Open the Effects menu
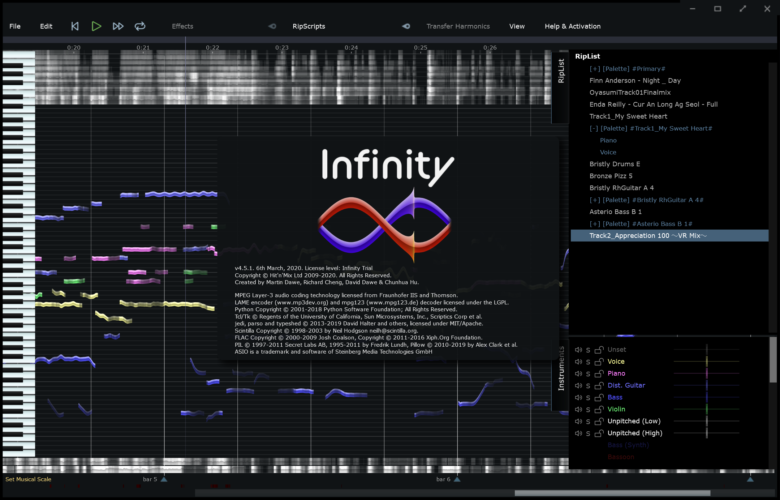780x500 pixels. click(182, 26)
